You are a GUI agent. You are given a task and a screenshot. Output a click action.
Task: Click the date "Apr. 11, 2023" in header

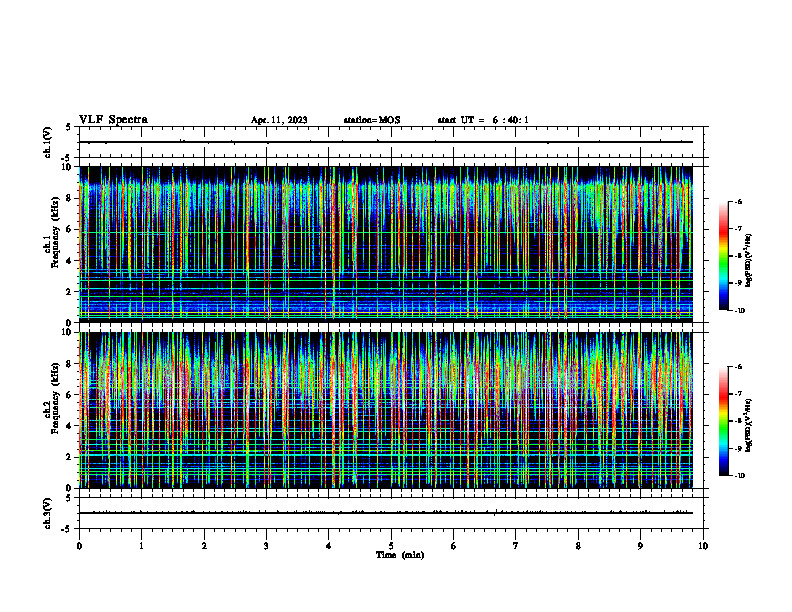coord(279,120)
